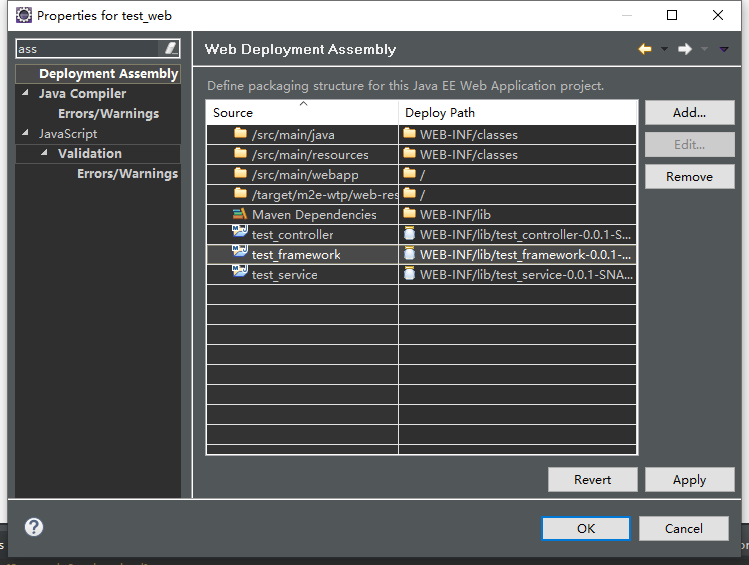
Task: Go back using the yellow left arrow
Action: [644, 49]
